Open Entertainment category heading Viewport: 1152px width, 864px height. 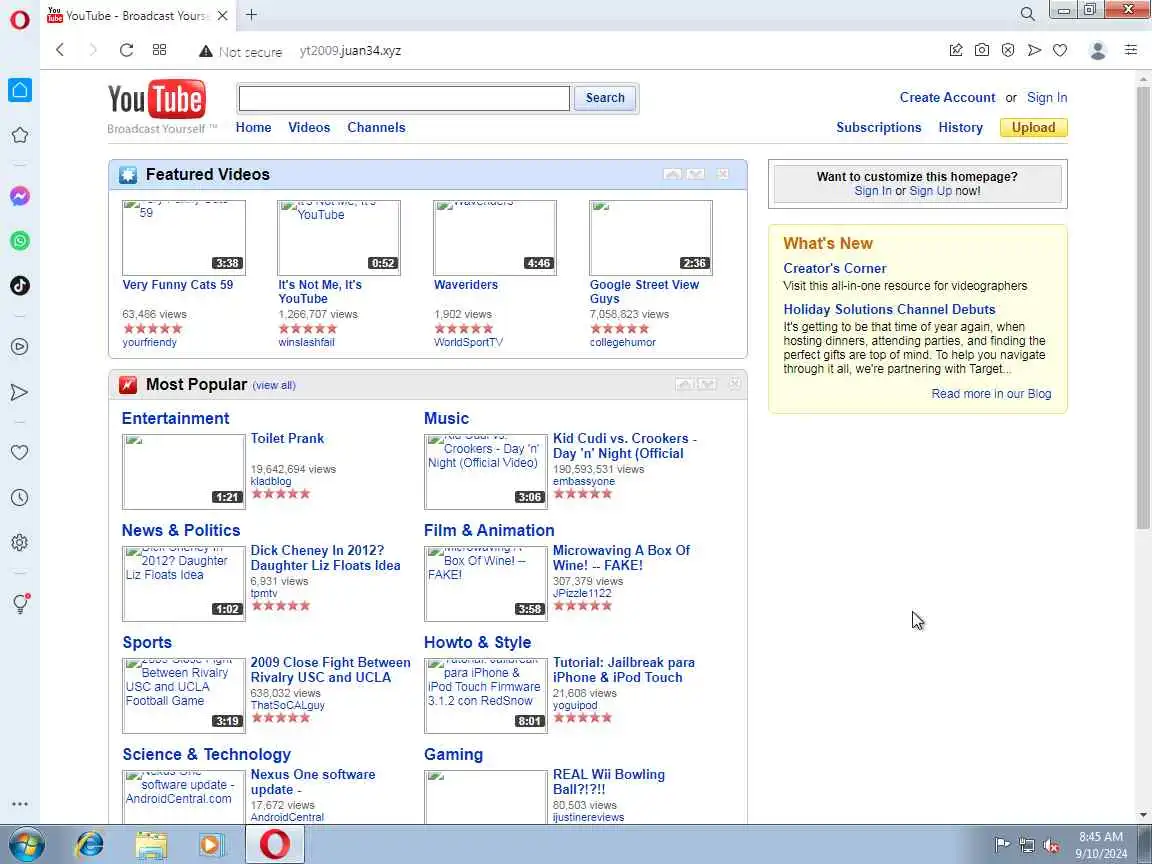point(176,418)
